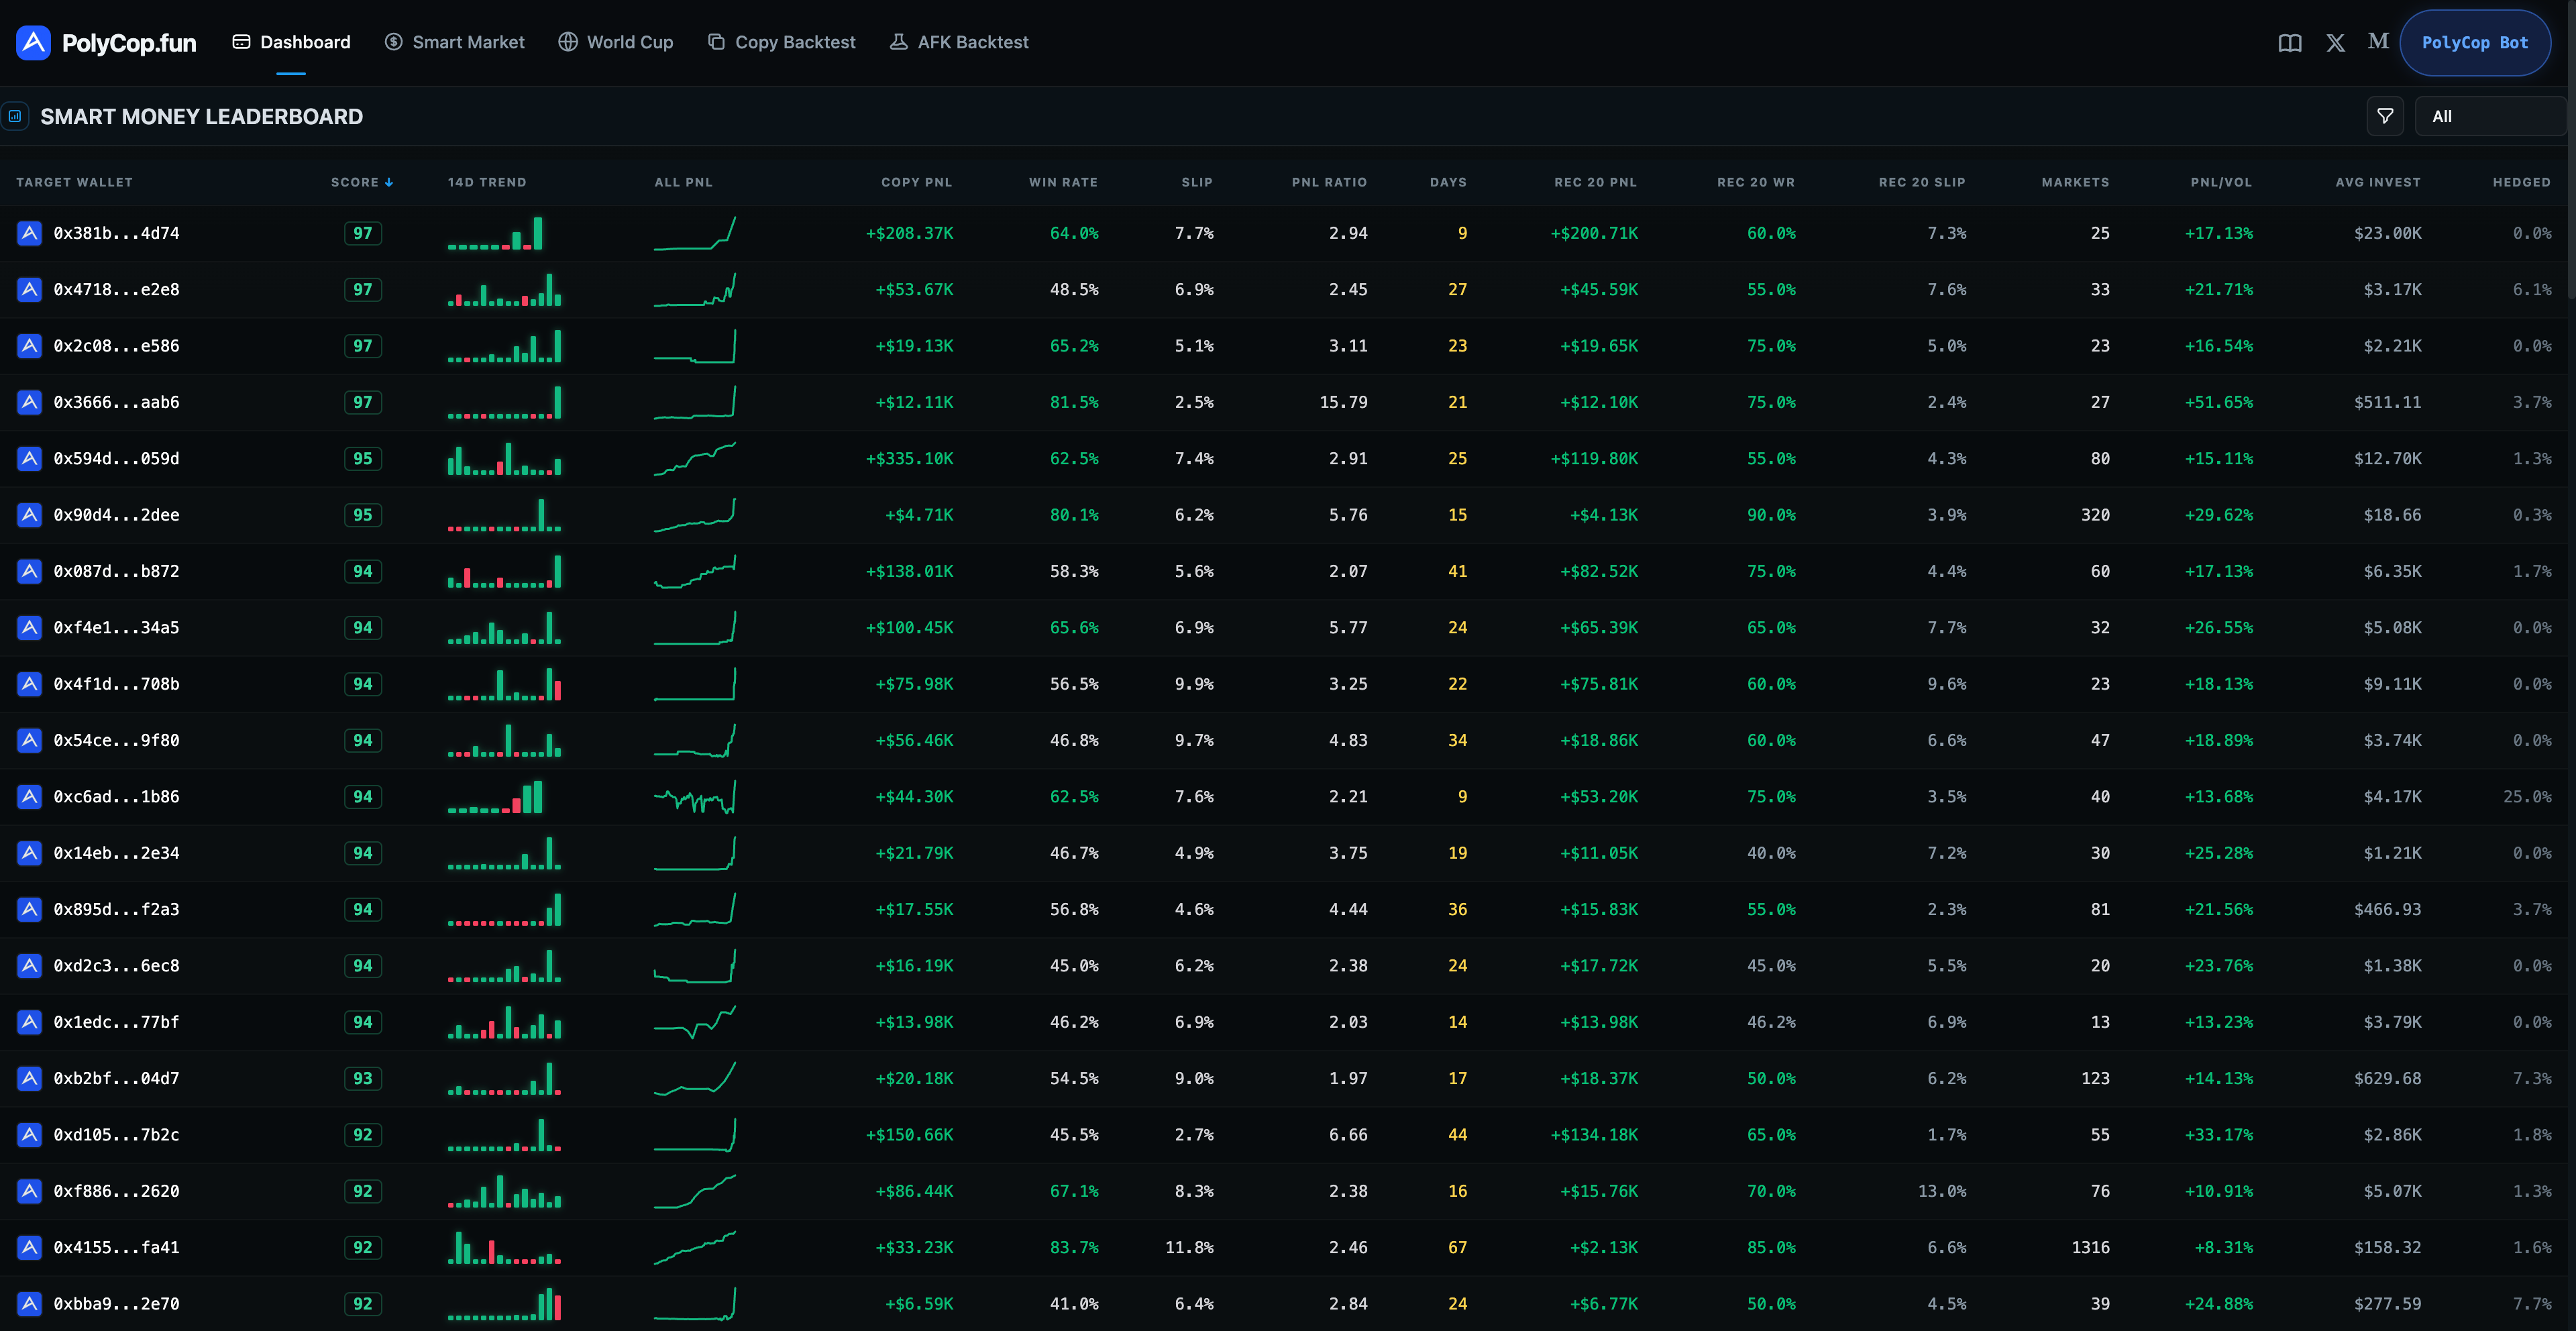Click 14D trend bar chart for 0x381b...4d74
Image resolution: width=2576 pixels, height=1331 pixels.
[x=496, y=233]
